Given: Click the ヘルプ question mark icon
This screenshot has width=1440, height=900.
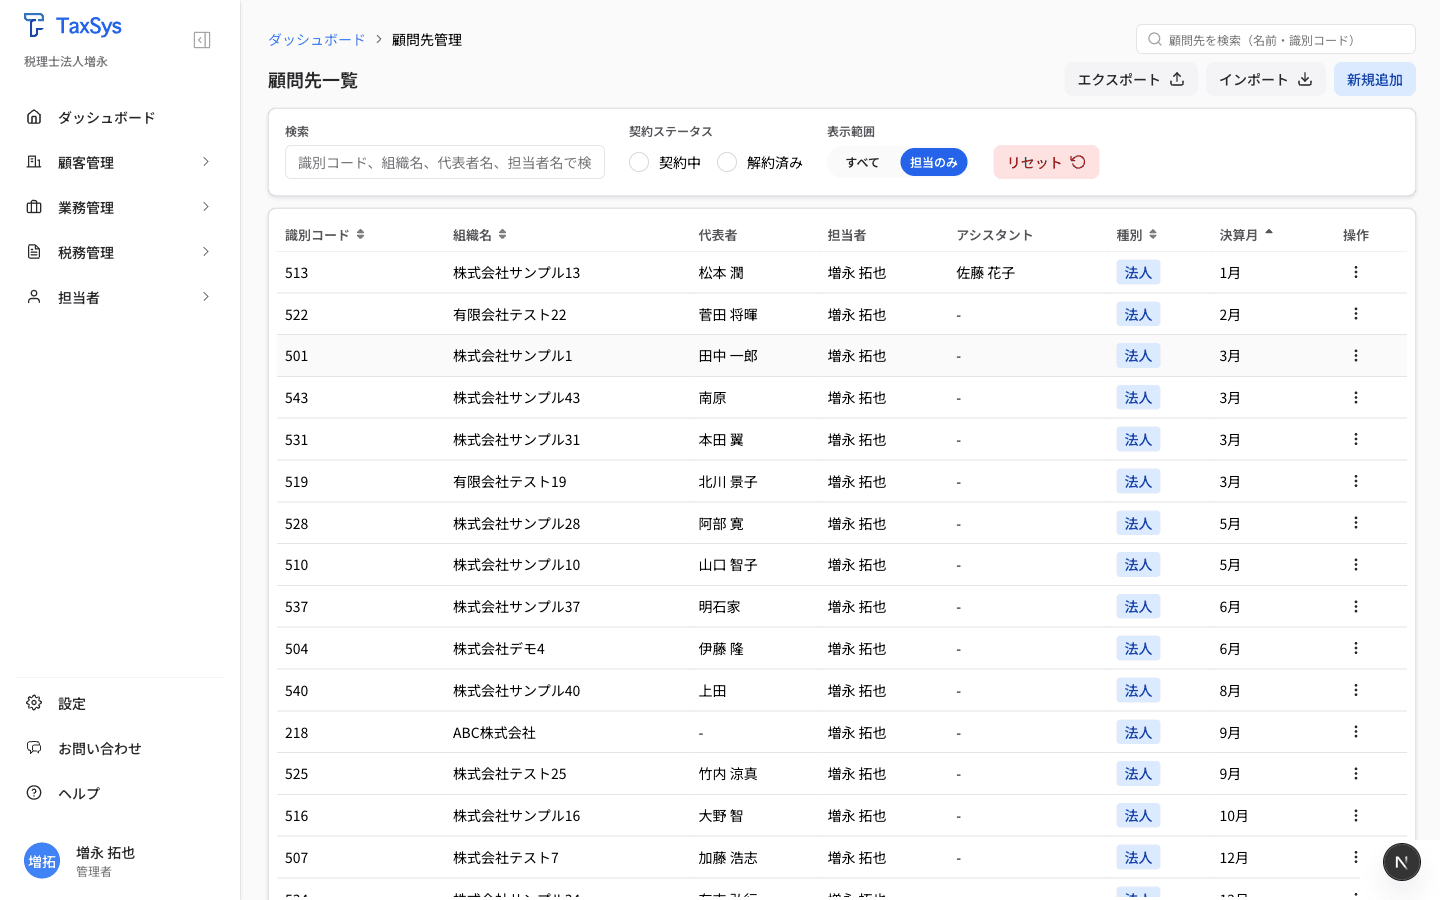Looking at the screenshot, I should 33,793.
